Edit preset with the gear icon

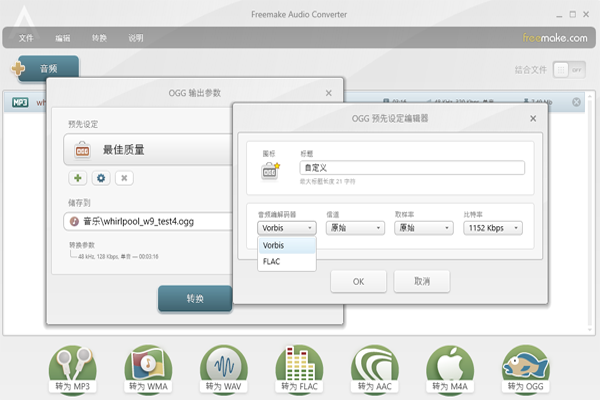point(101,178)
